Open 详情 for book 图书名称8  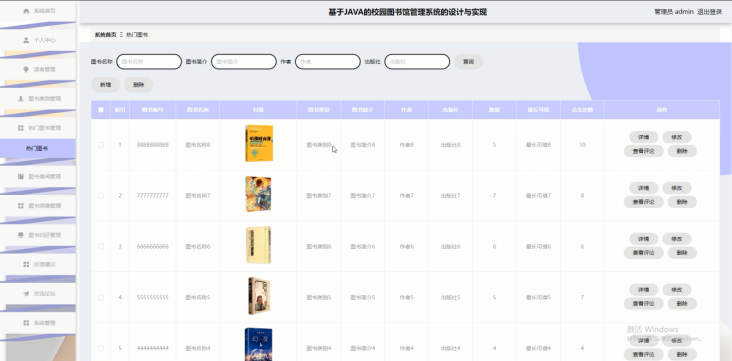pos(644,137)
